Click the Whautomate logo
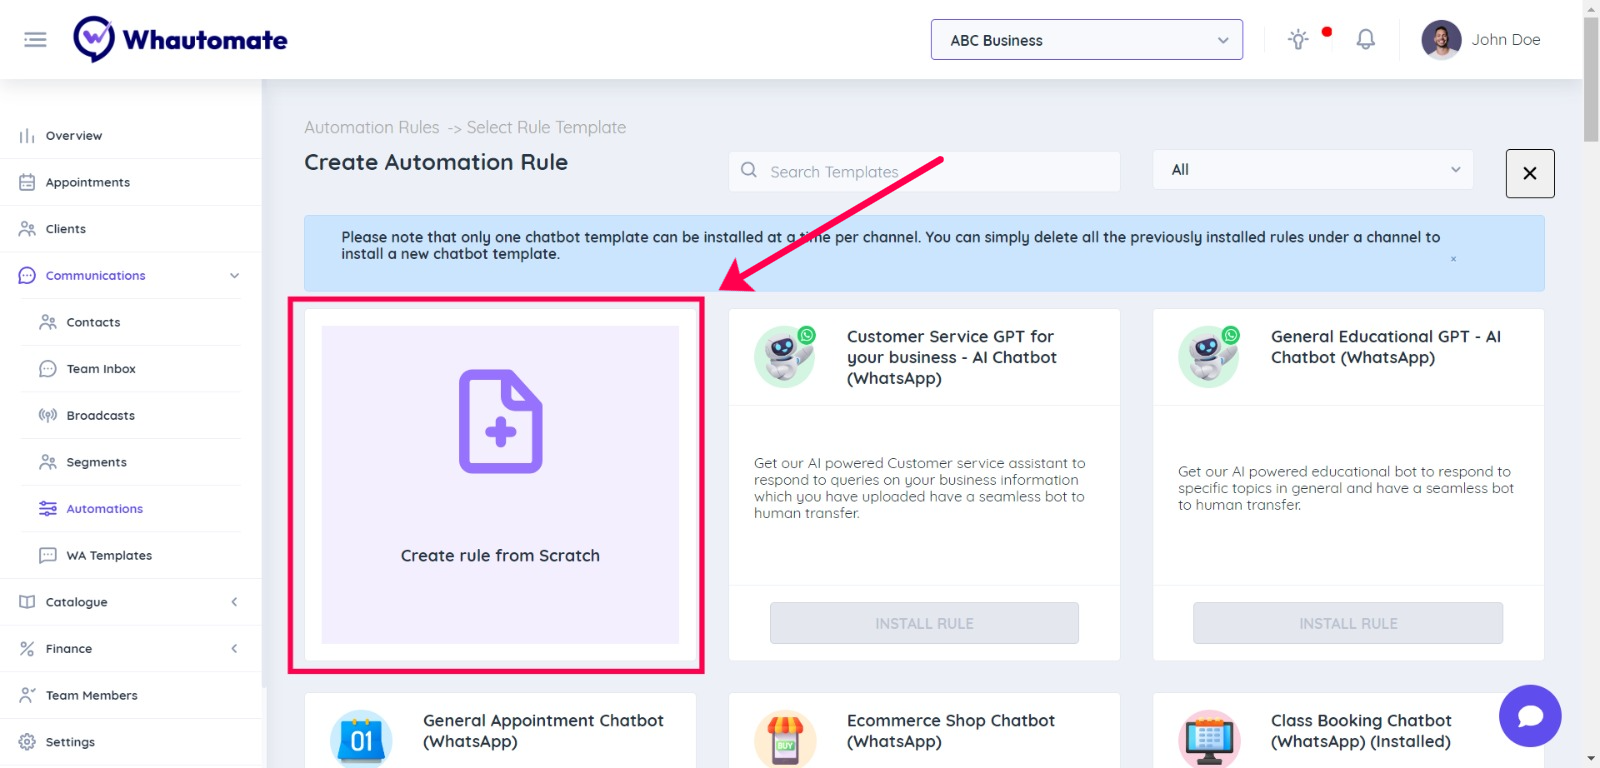 (x=181, y=40)
